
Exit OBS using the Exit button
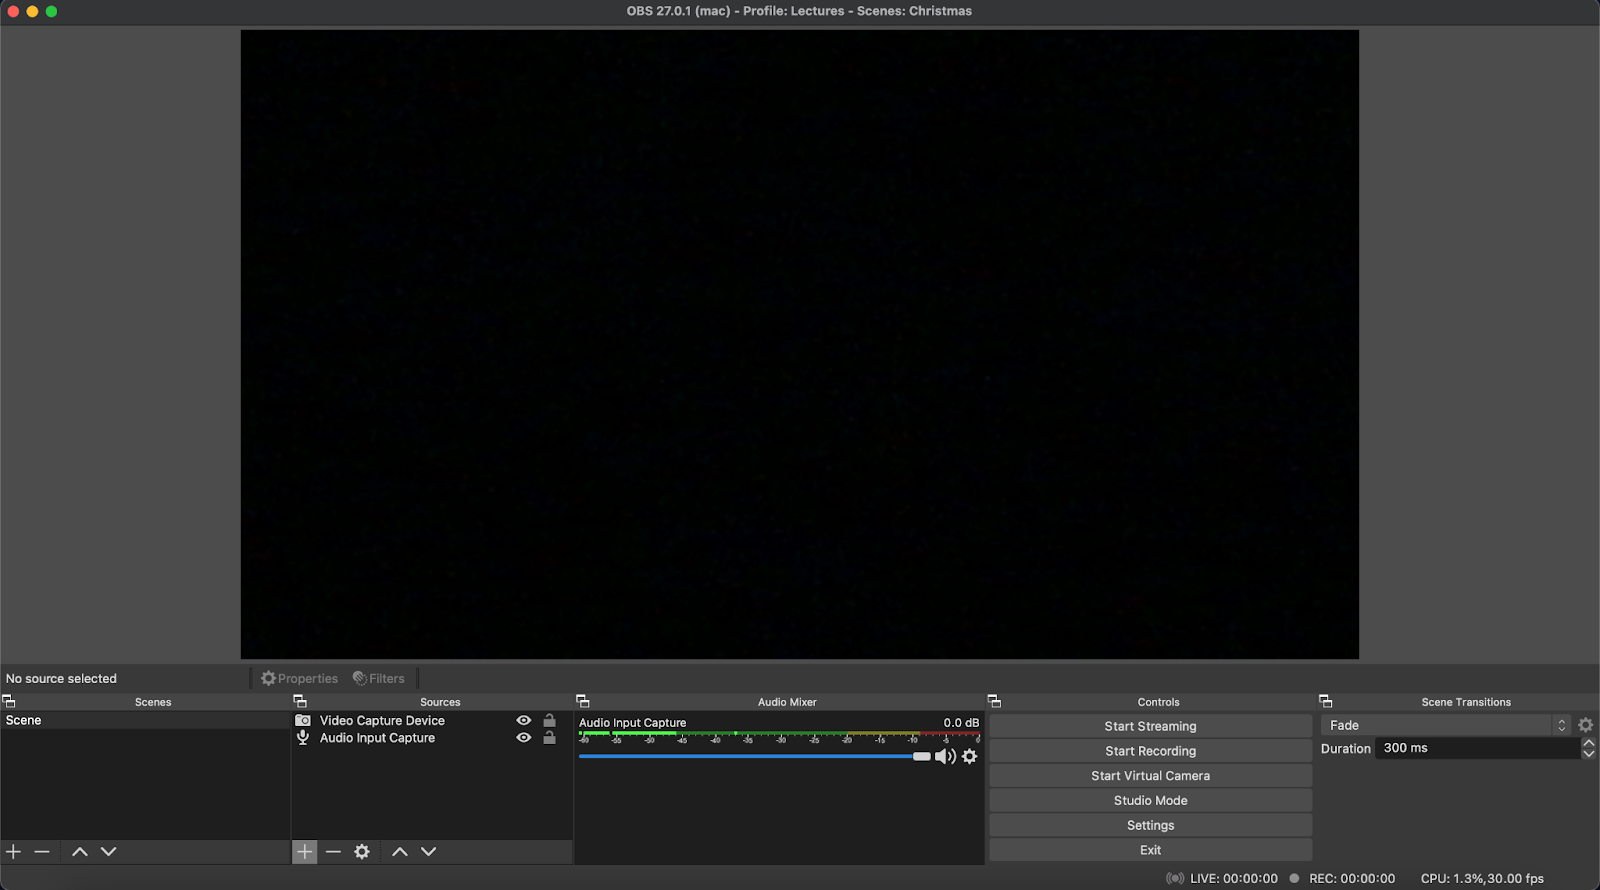pyautogui.click(x=1150, y=850)
